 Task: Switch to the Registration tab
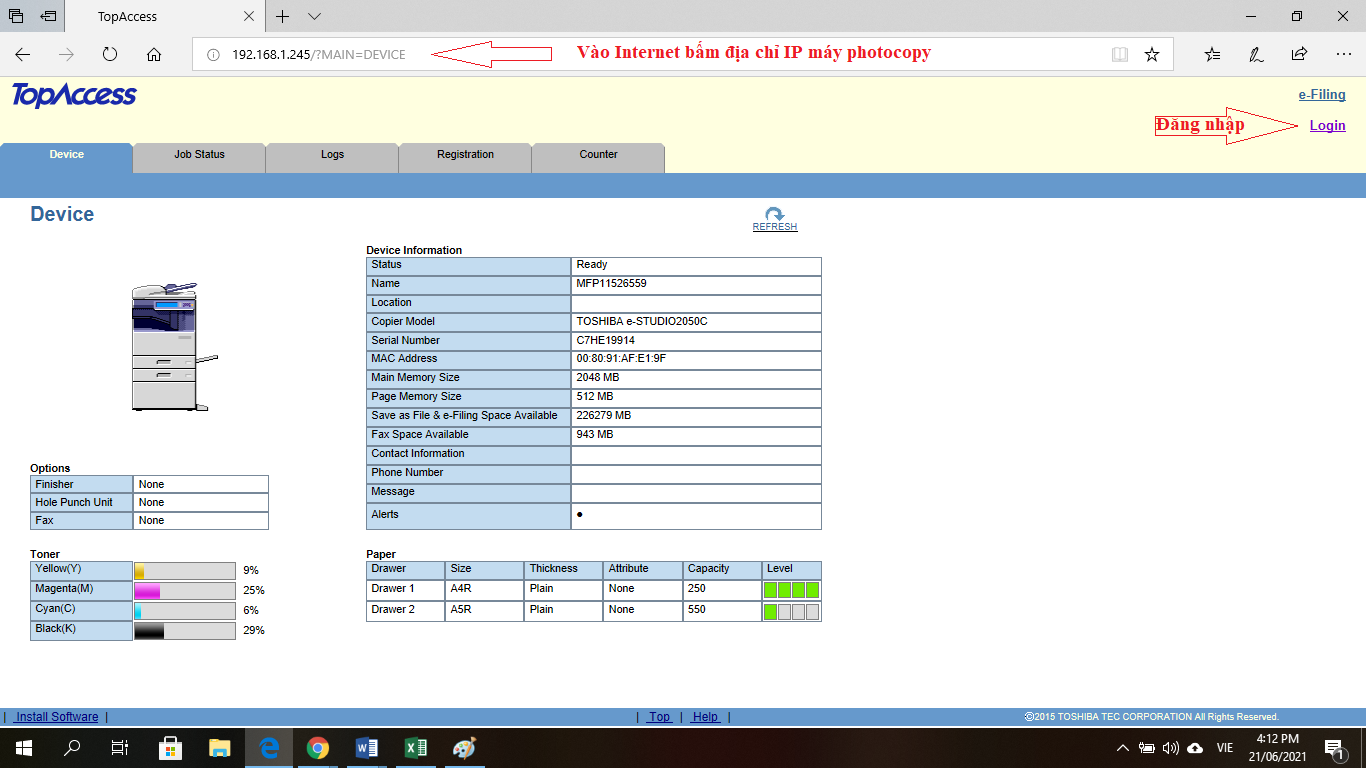click(x=465, y=155)
